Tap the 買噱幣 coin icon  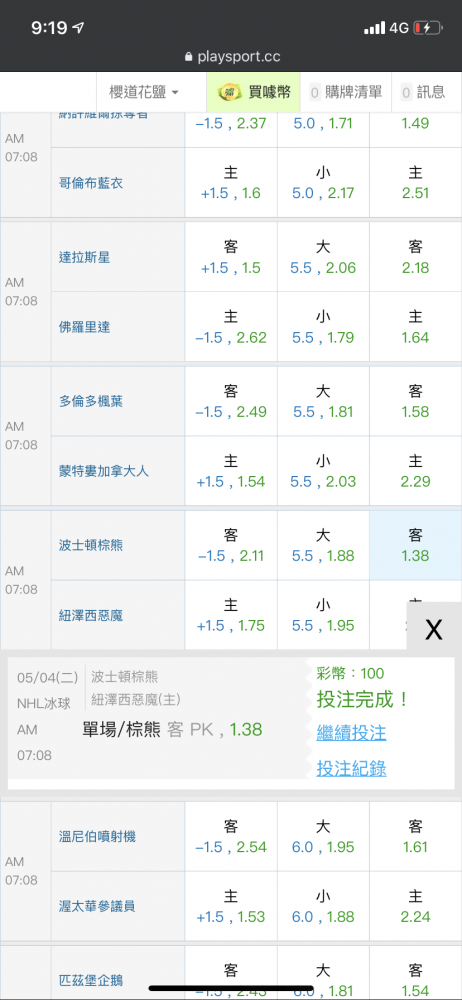click(228, 92)
